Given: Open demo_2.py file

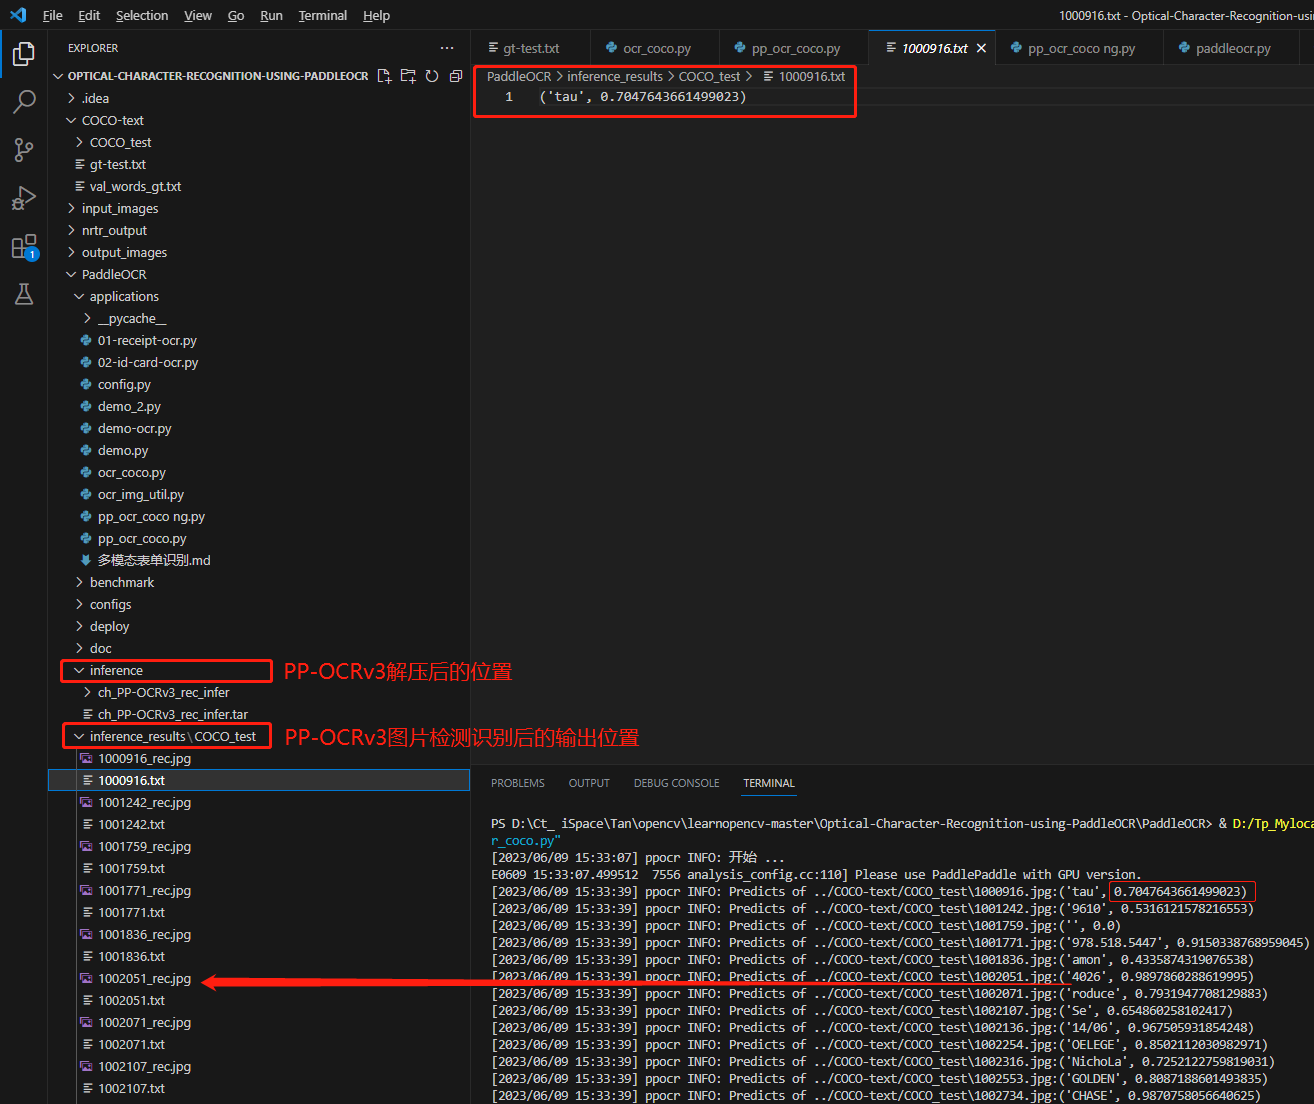Looking at the screenshot, I should pos(259,406).
